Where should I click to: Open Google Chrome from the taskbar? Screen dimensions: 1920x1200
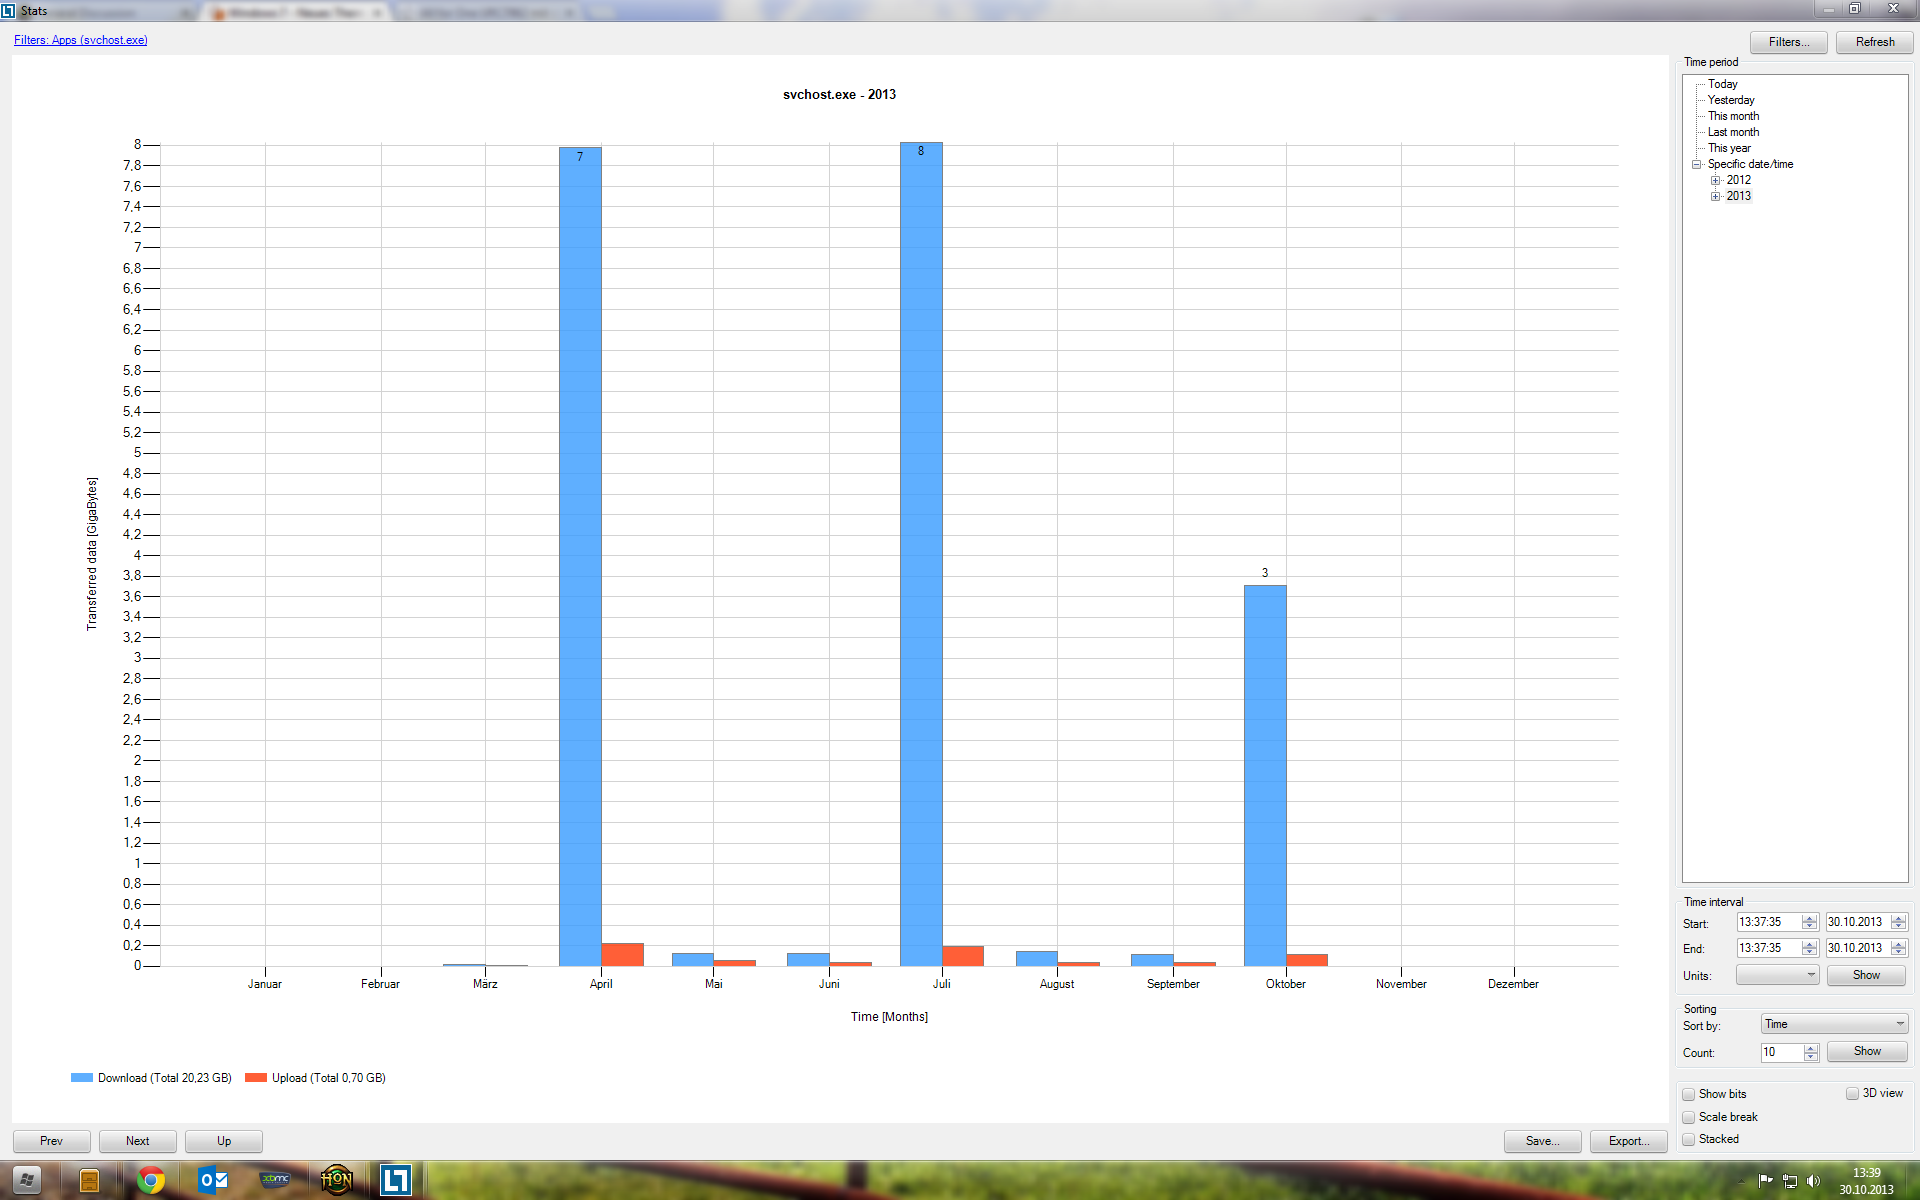coord(151,1180)
